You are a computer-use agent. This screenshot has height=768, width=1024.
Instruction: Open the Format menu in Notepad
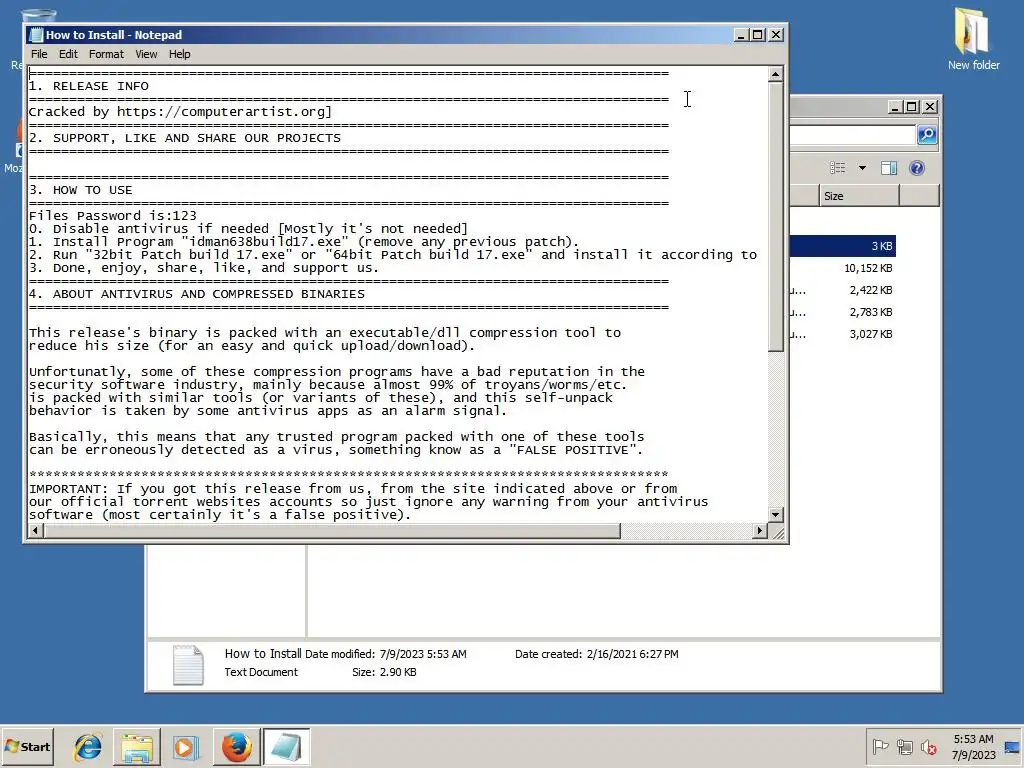[106, 54]
